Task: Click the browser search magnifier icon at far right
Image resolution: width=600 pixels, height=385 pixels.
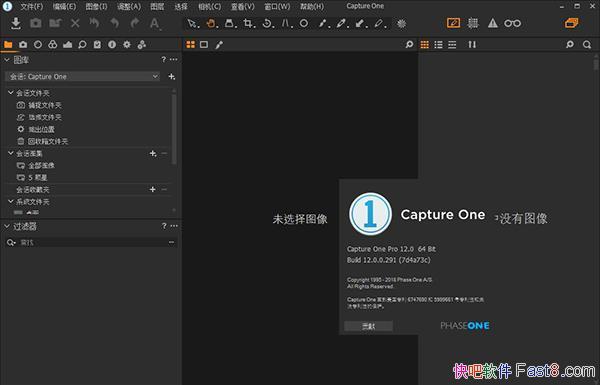Action: (x=587, y=45)
